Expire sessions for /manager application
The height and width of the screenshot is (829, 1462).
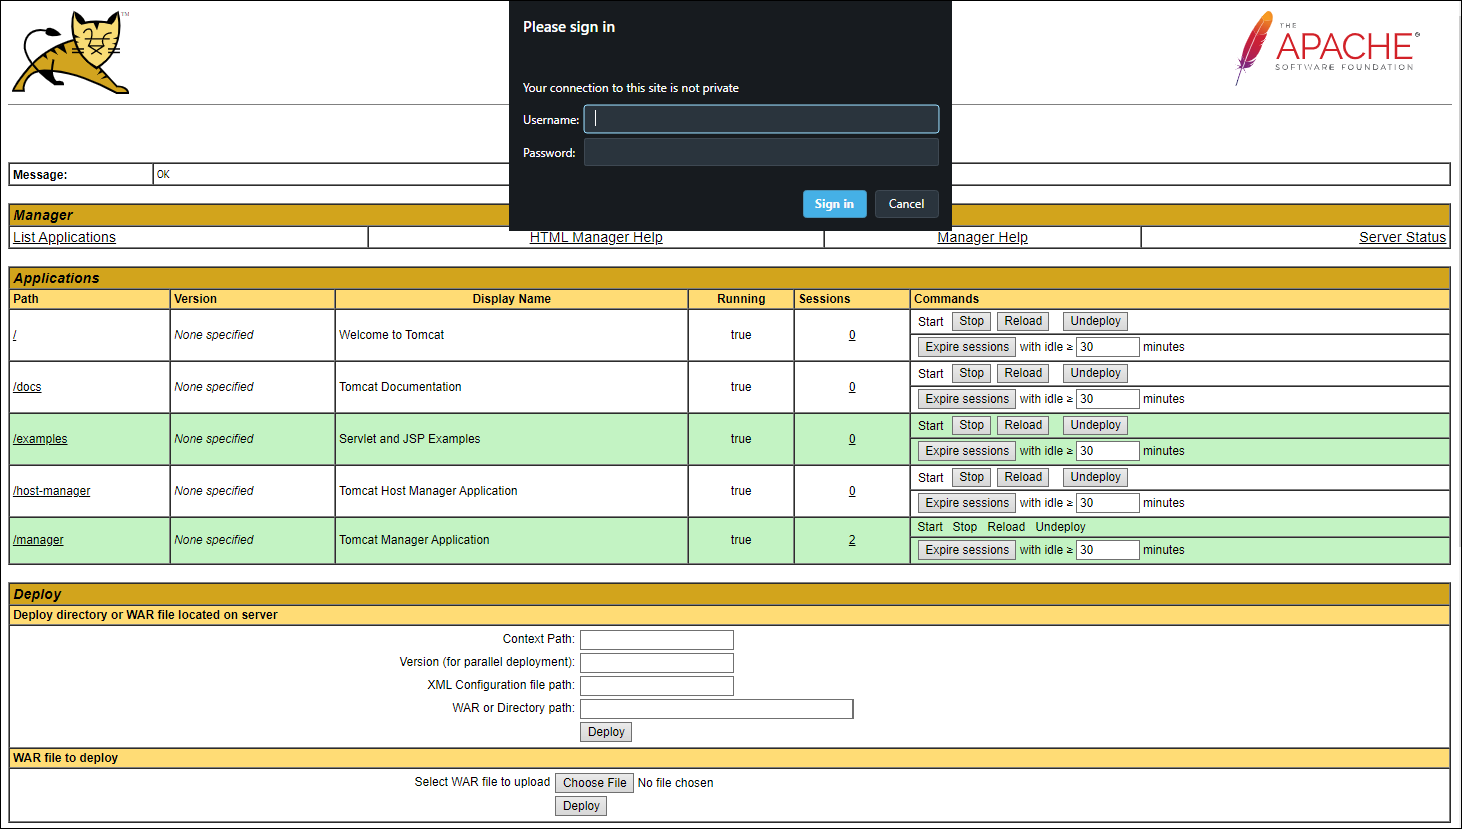967,550
